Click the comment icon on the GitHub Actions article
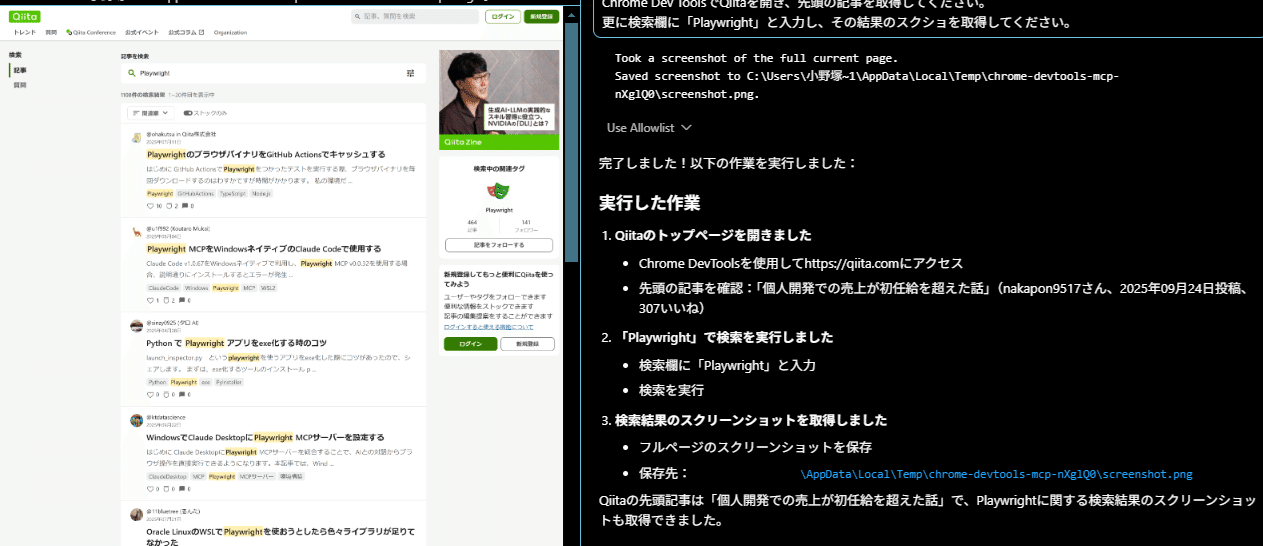Image resolution: width=1263 pixels, height=546 pixels. (184, 206)
